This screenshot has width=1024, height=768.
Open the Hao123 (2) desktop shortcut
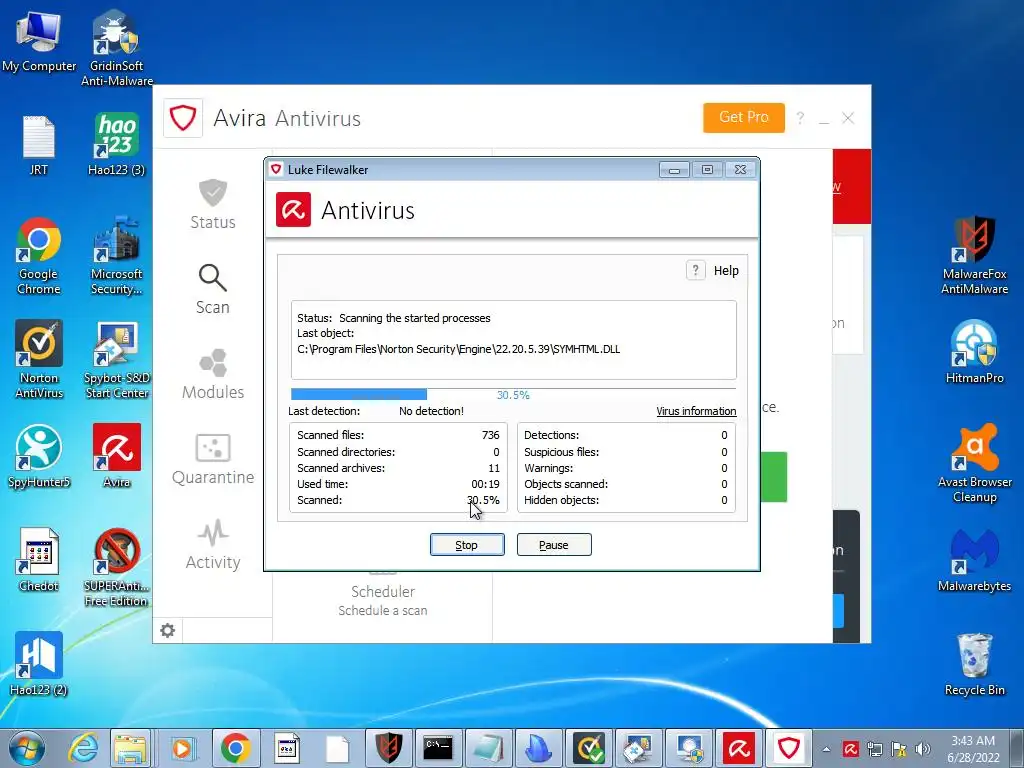(x=39, y=664)
